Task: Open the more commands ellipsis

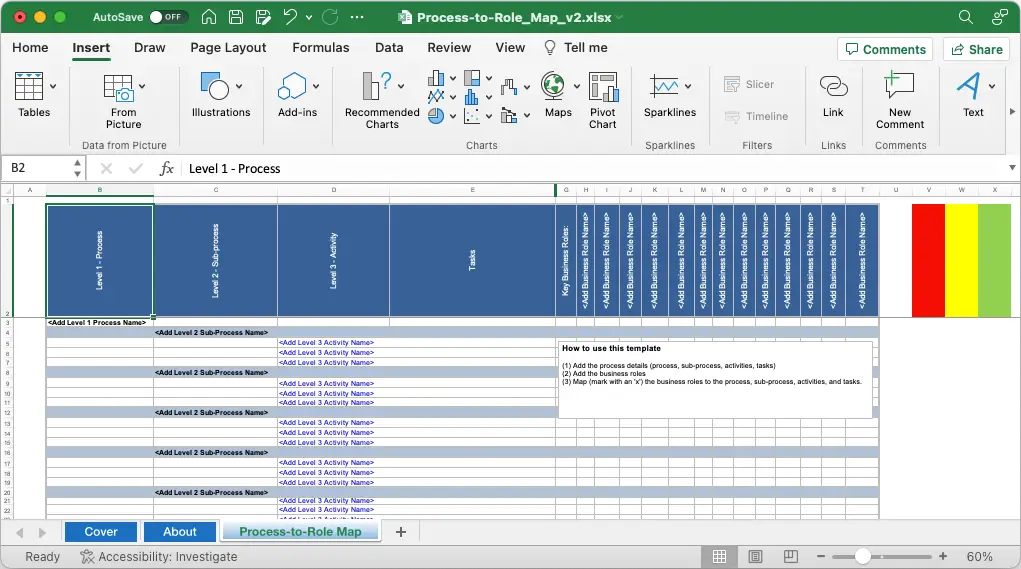Action: coord(357,17)
